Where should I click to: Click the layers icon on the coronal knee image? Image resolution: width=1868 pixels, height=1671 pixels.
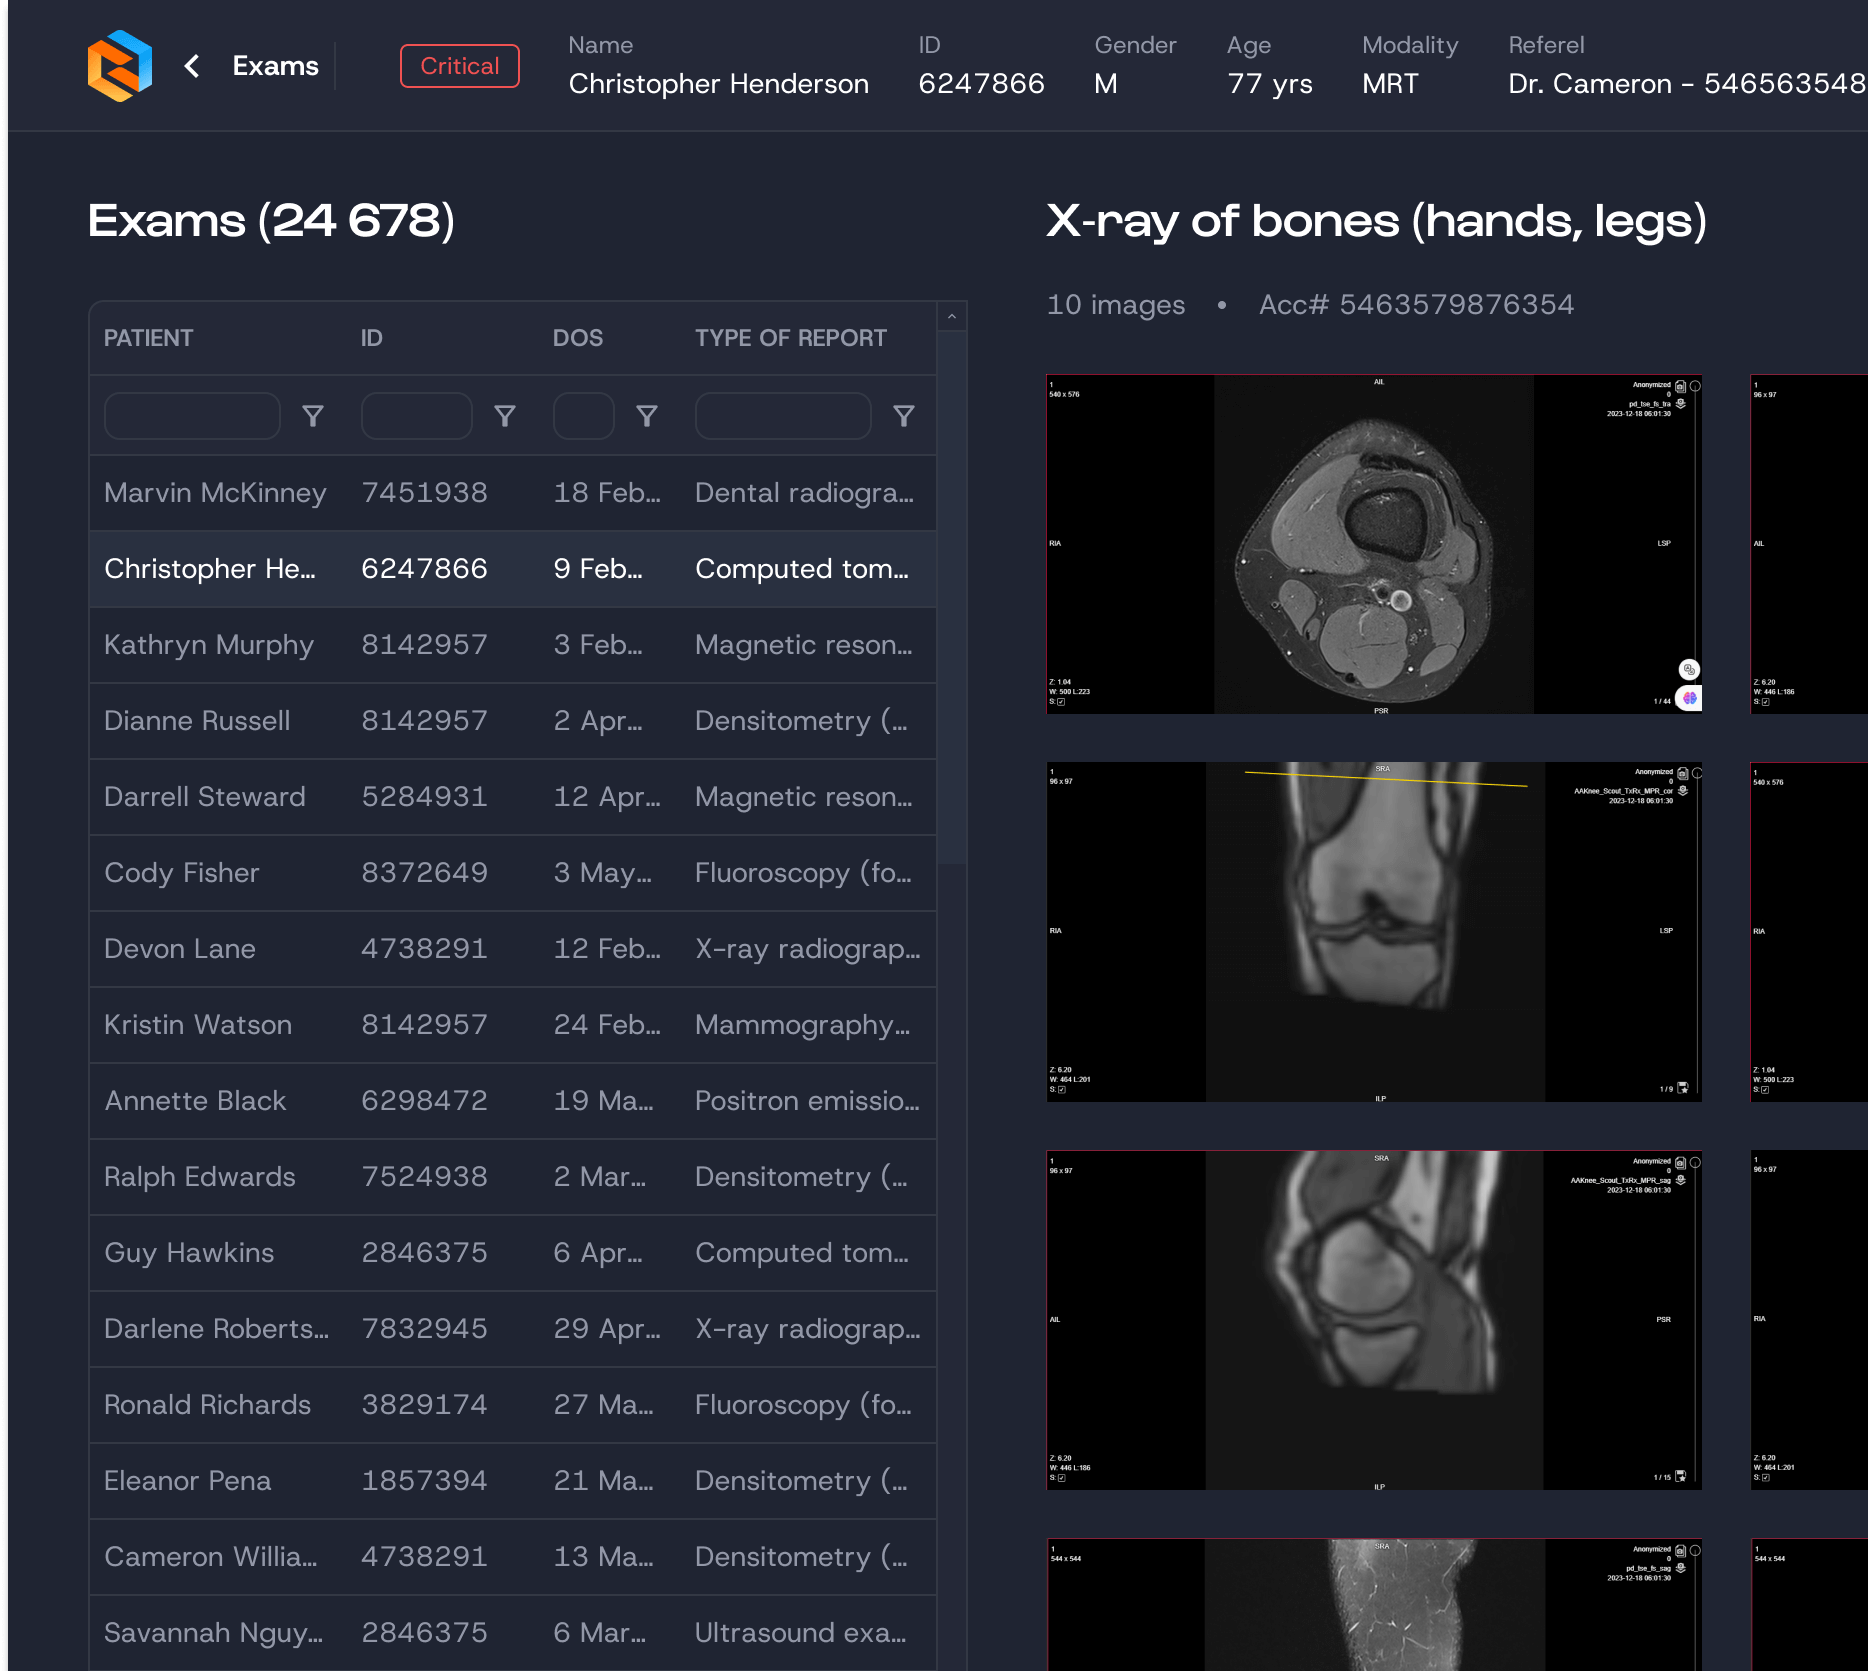click(1683, 791)
